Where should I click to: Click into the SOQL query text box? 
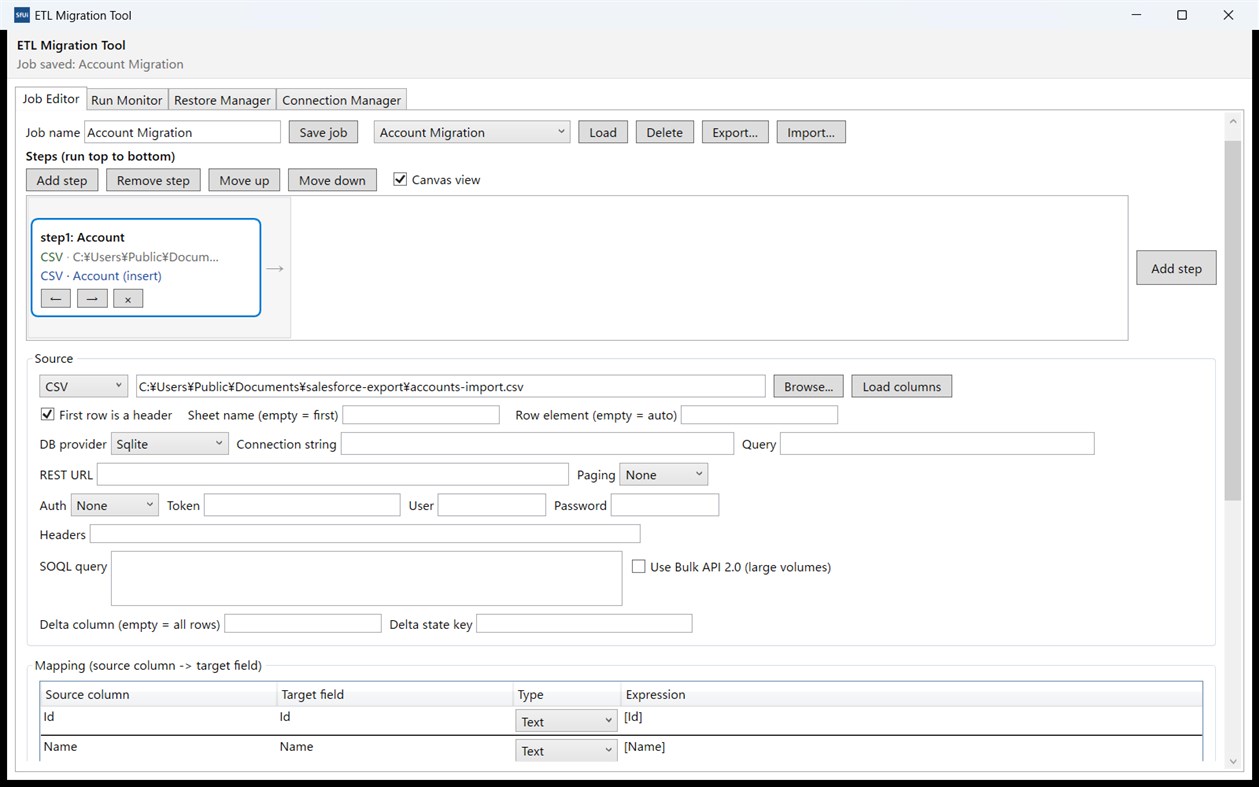tap(366, 578)
